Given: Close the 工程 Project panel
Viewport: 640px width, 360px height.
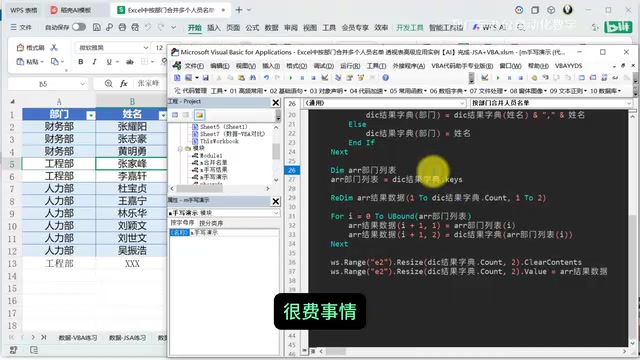Looking at the screenshot, I should pyautogui.click(x=276, y=102).
